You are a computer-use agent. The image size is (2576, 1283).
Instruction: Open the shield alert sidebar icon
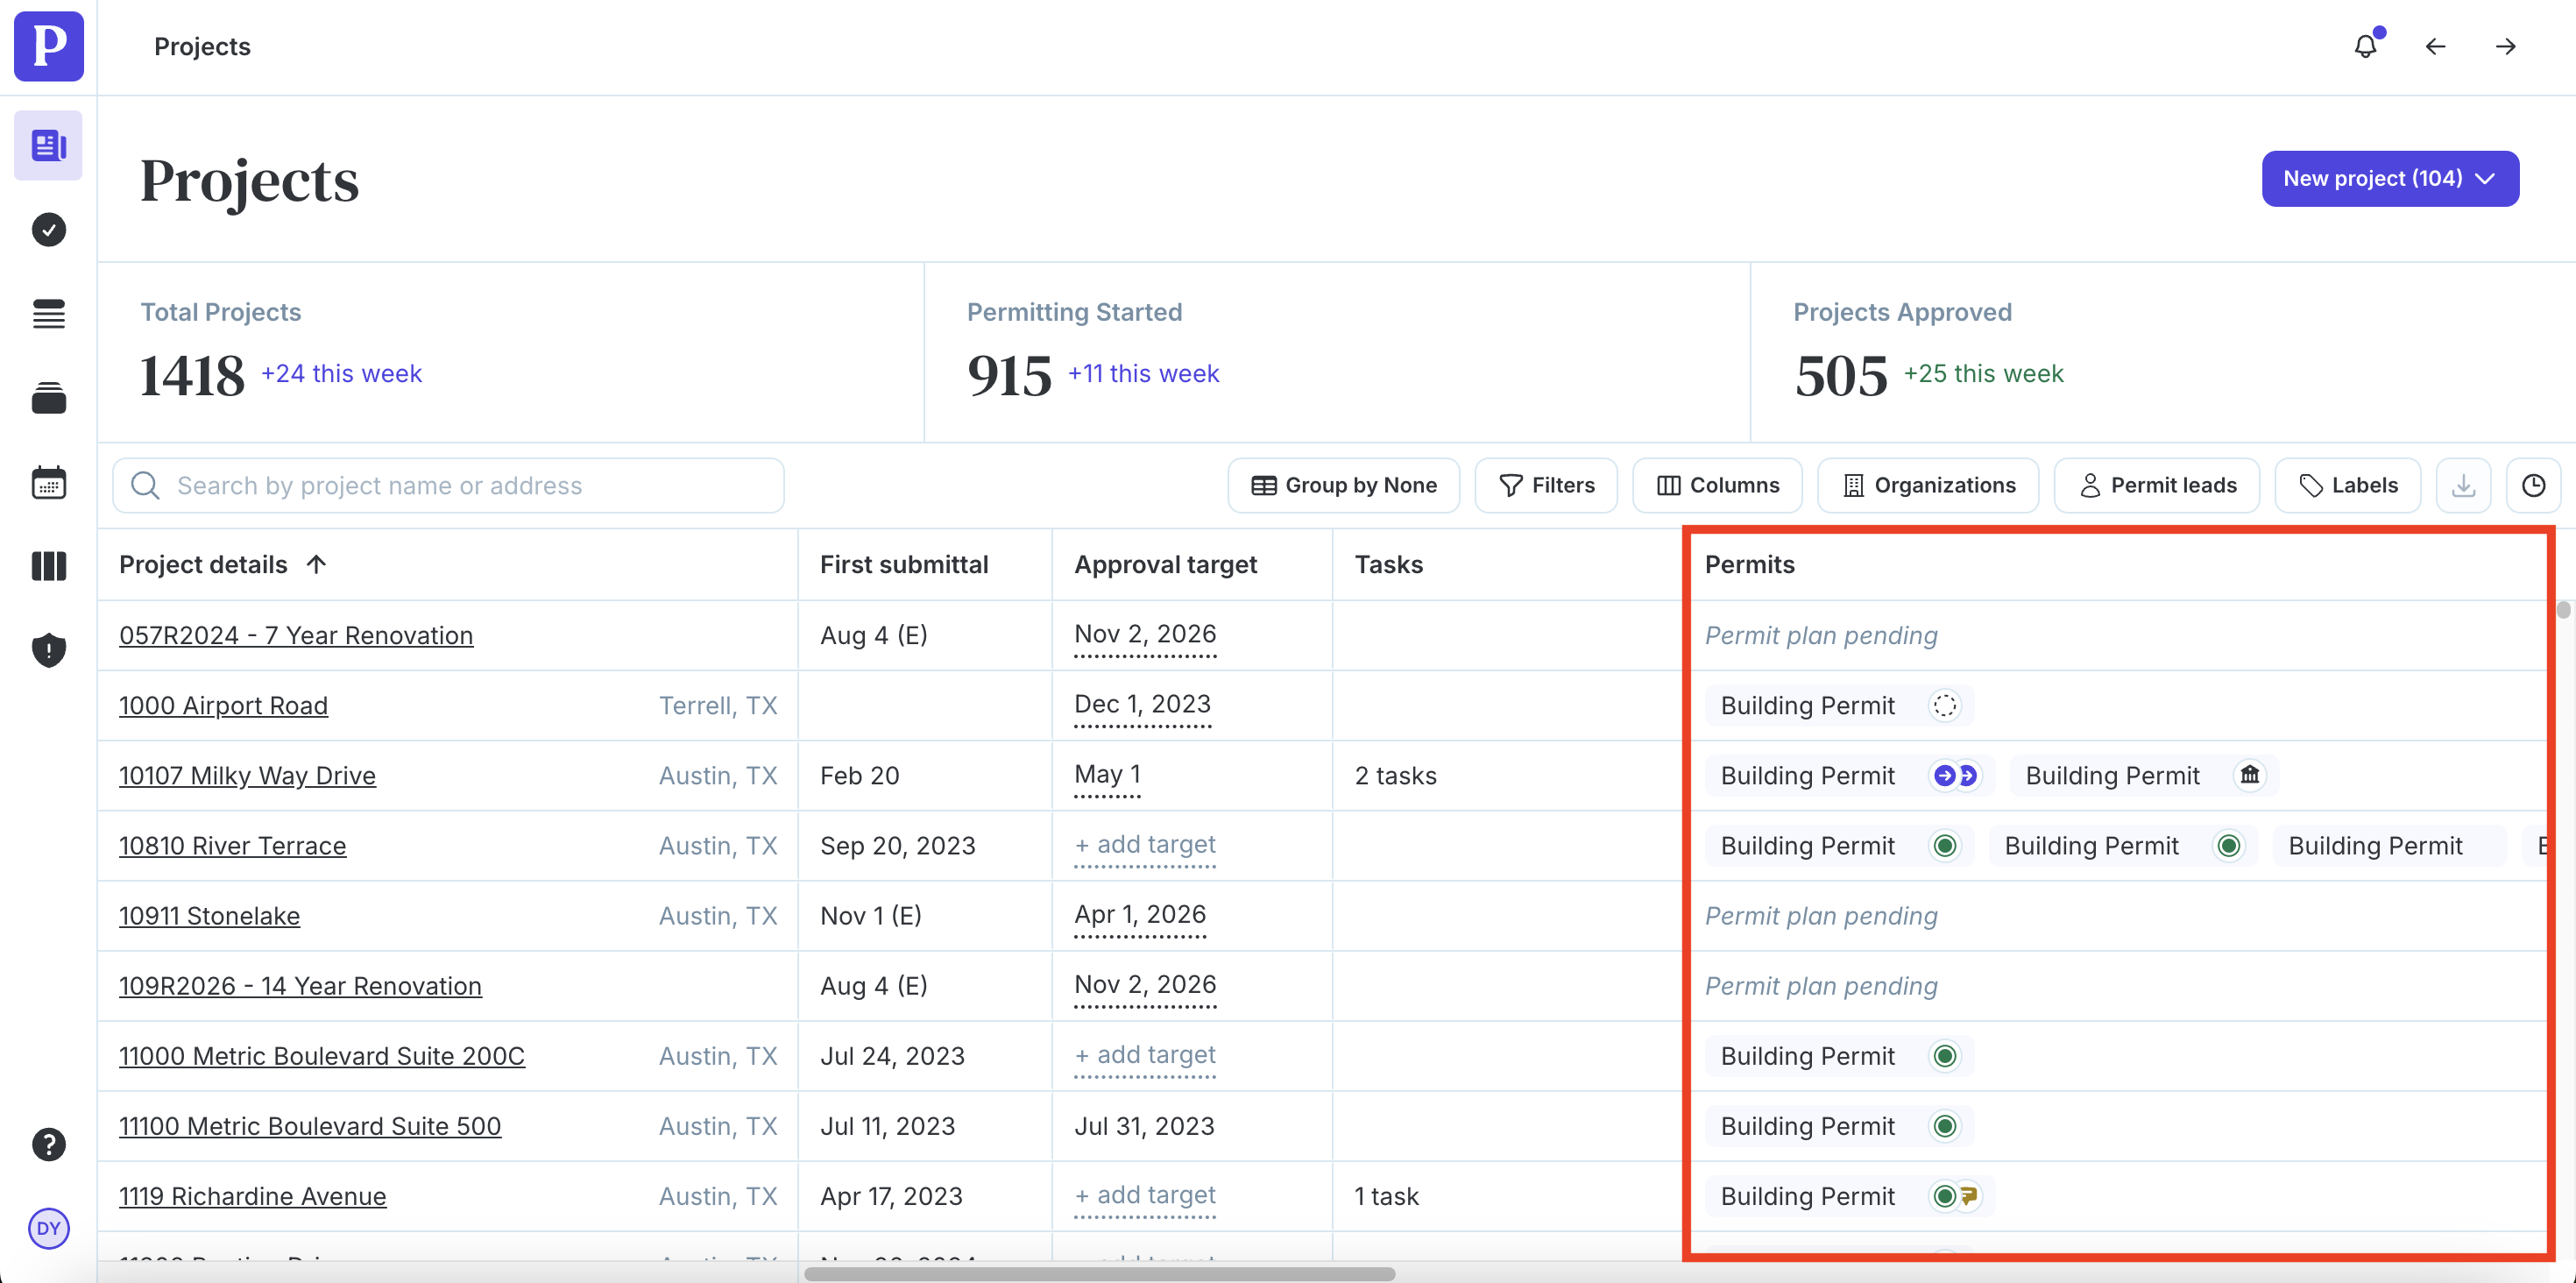[48, 650]
